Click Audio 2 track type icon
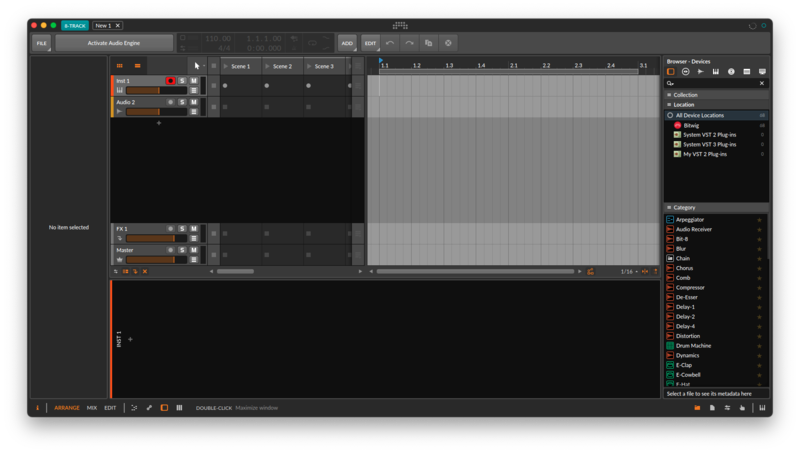 [x=119, y=112]
